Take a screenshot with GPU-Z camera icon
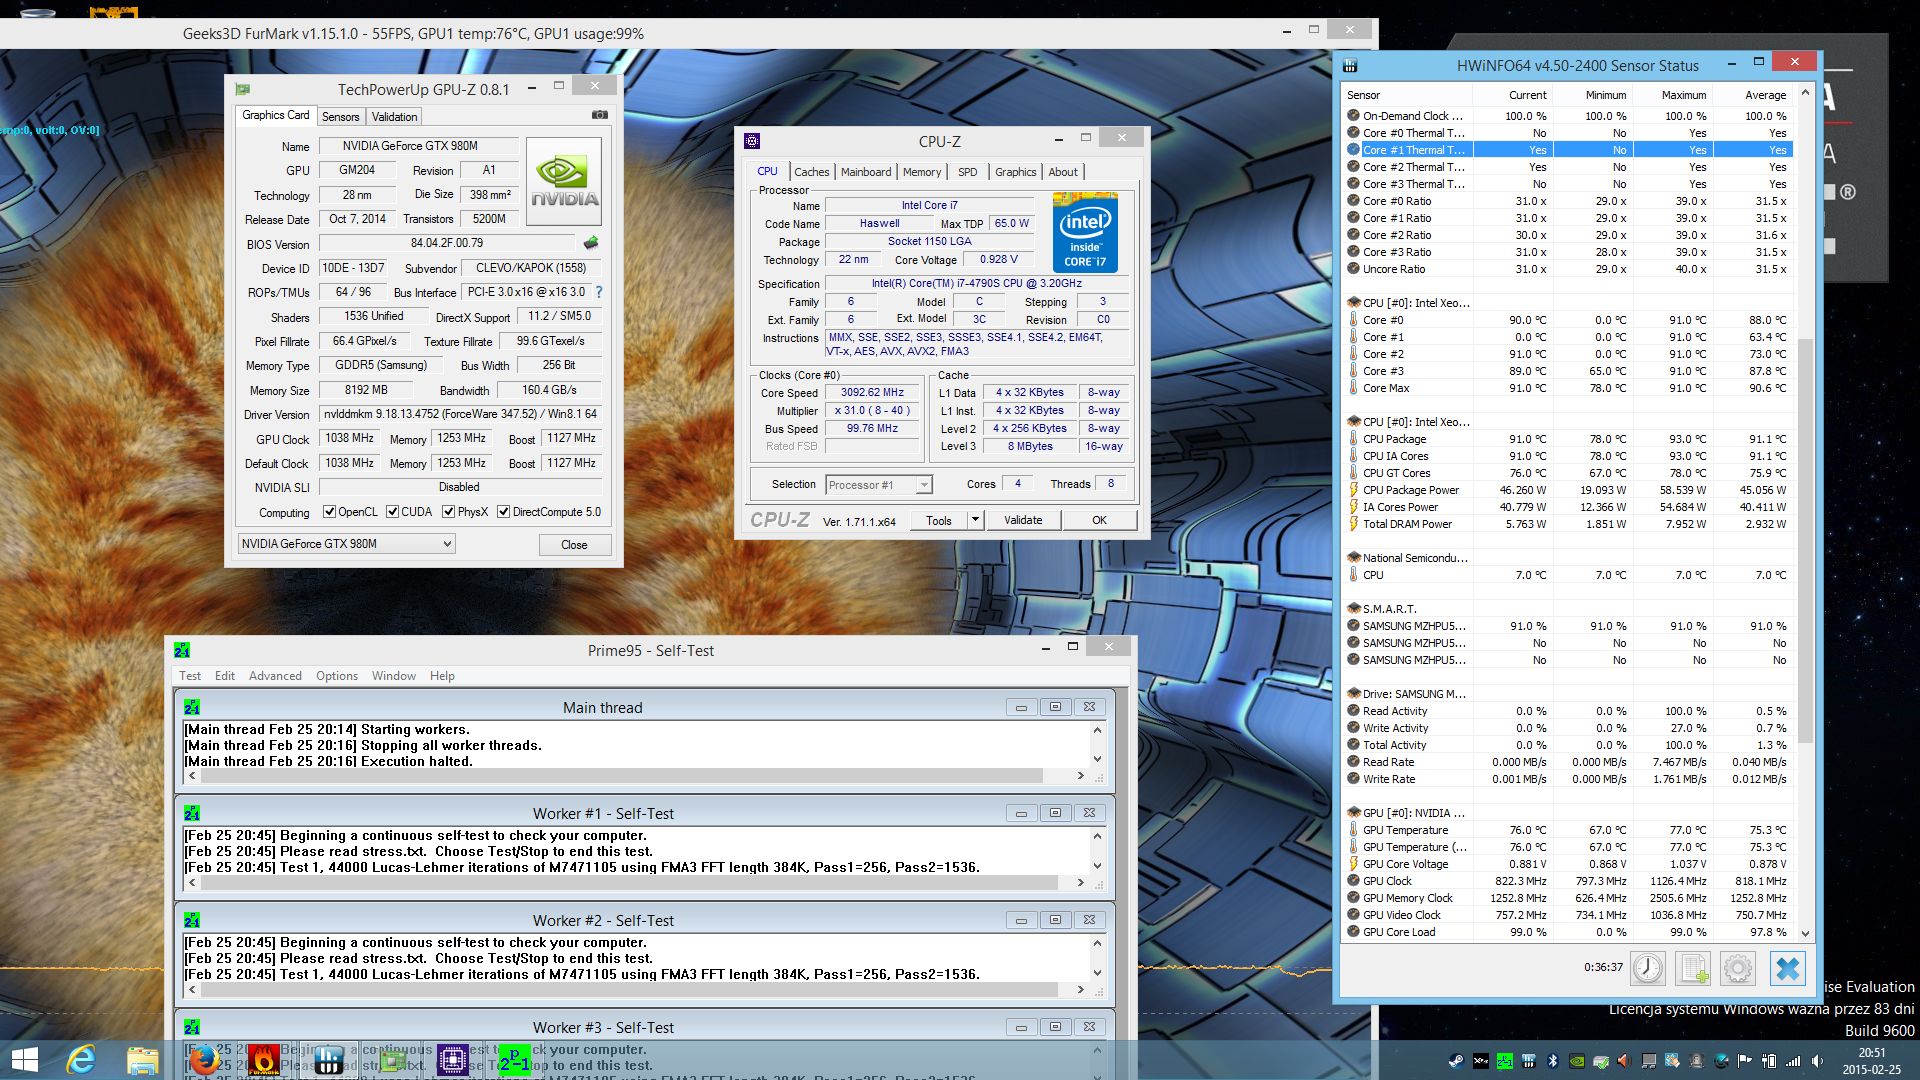Screen dimensions: 1920x1080 (x=600, y=115)
